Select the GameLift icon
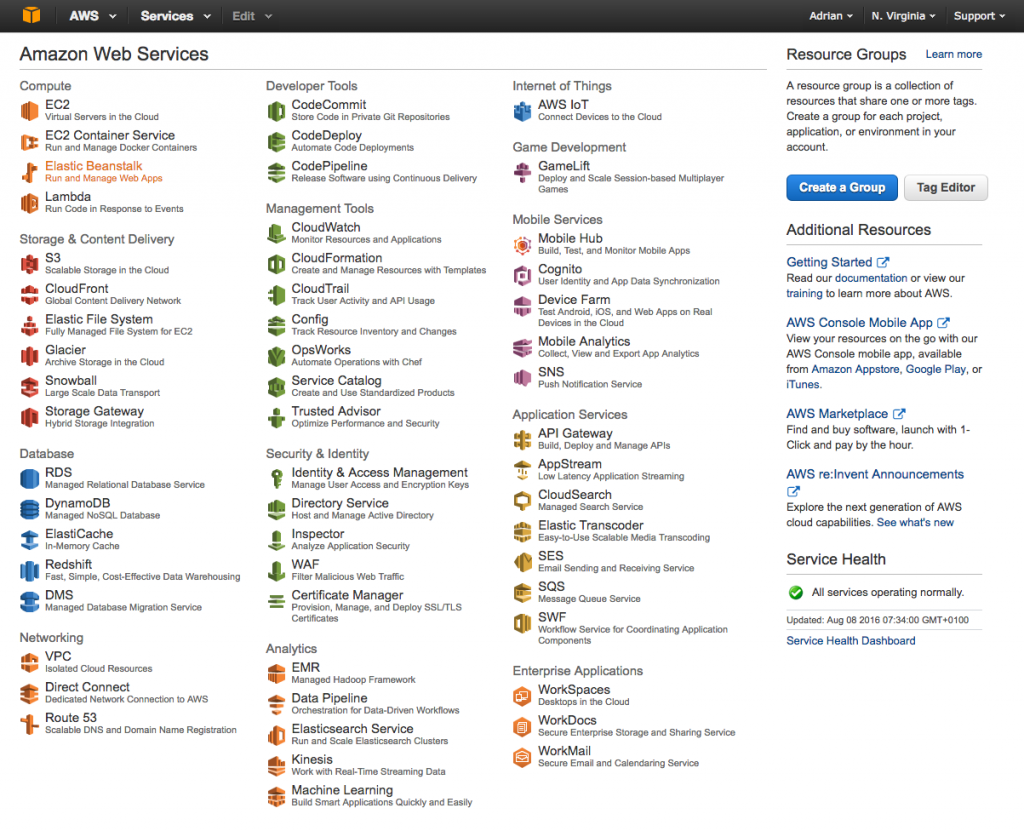 coord(524,170)
